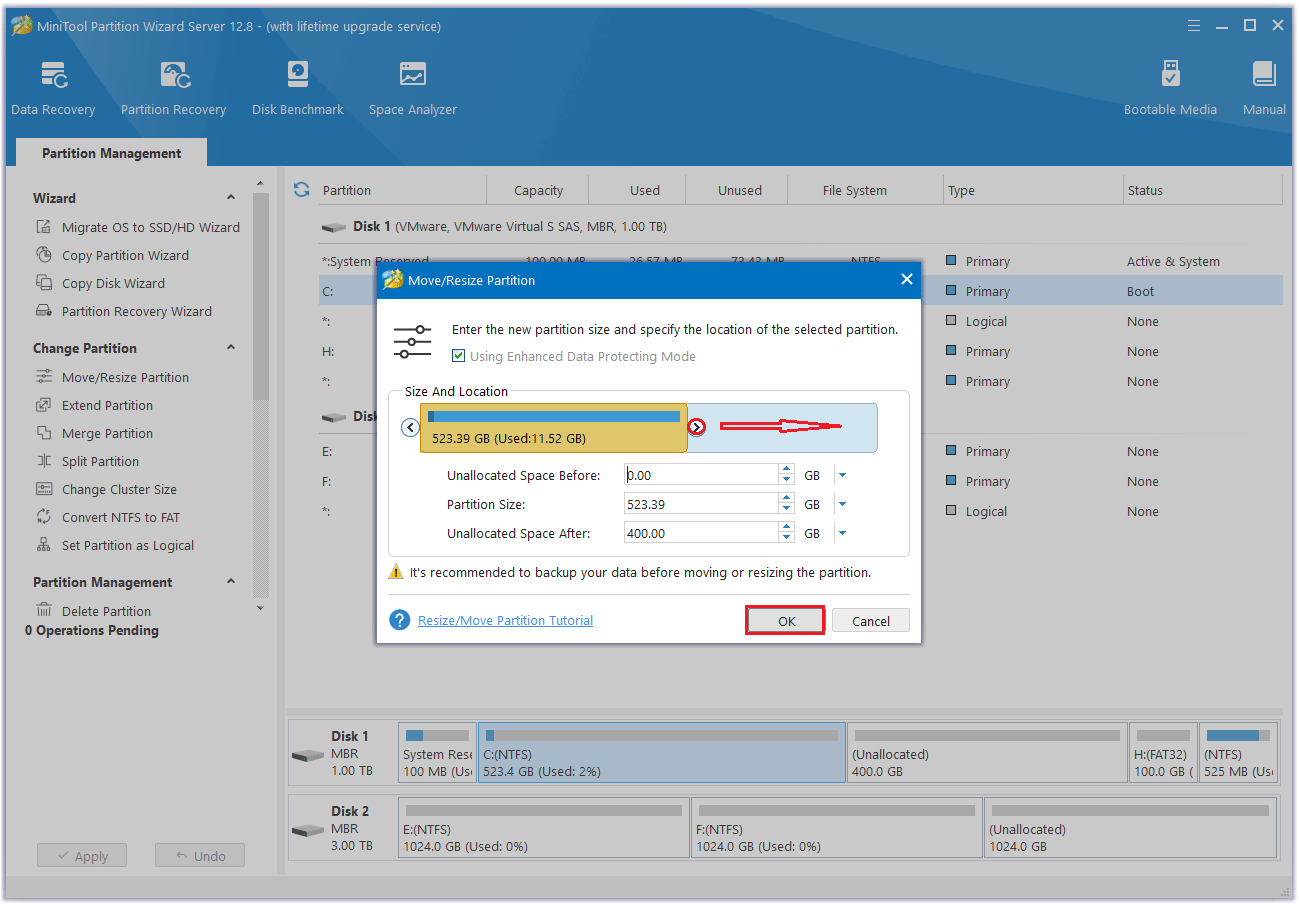Start Migrate OS to SSD/HD Wizard

click(x=138, y=227)
